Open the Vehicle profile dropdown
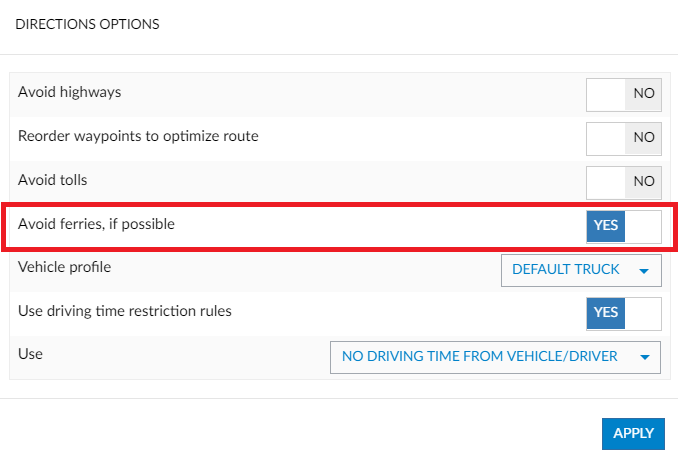 580,269
